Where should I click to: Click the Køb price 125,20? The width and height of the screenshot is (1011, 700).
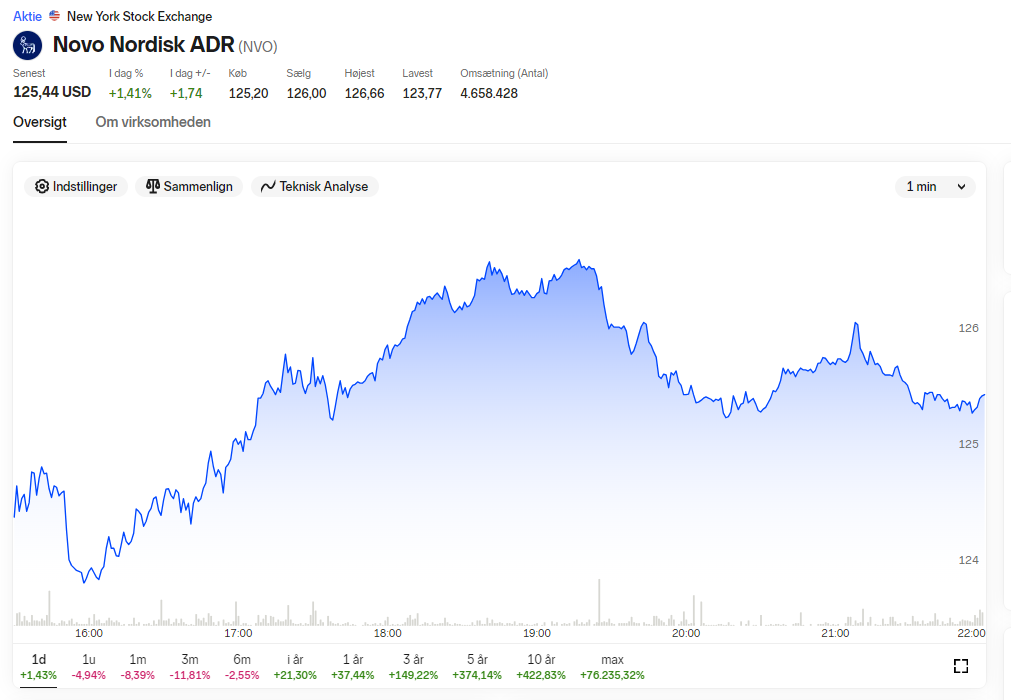pyautogui.click(x=248, y=93)
